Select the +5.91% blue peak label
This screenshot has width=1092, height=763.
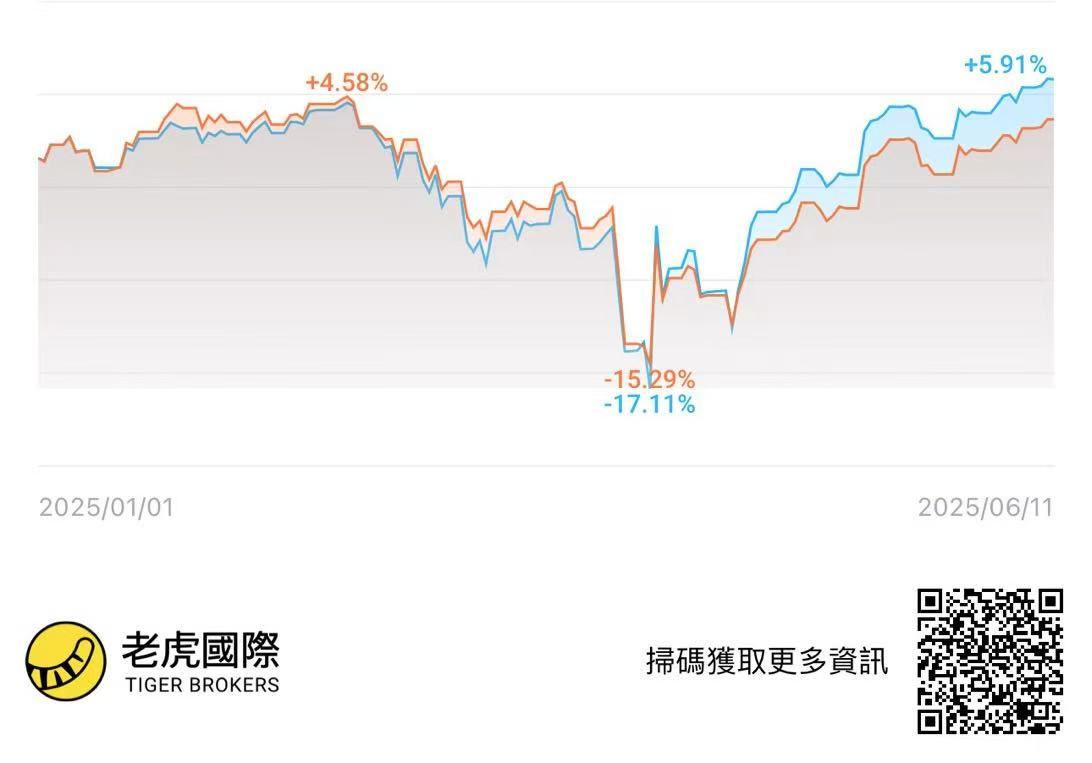1005,65
